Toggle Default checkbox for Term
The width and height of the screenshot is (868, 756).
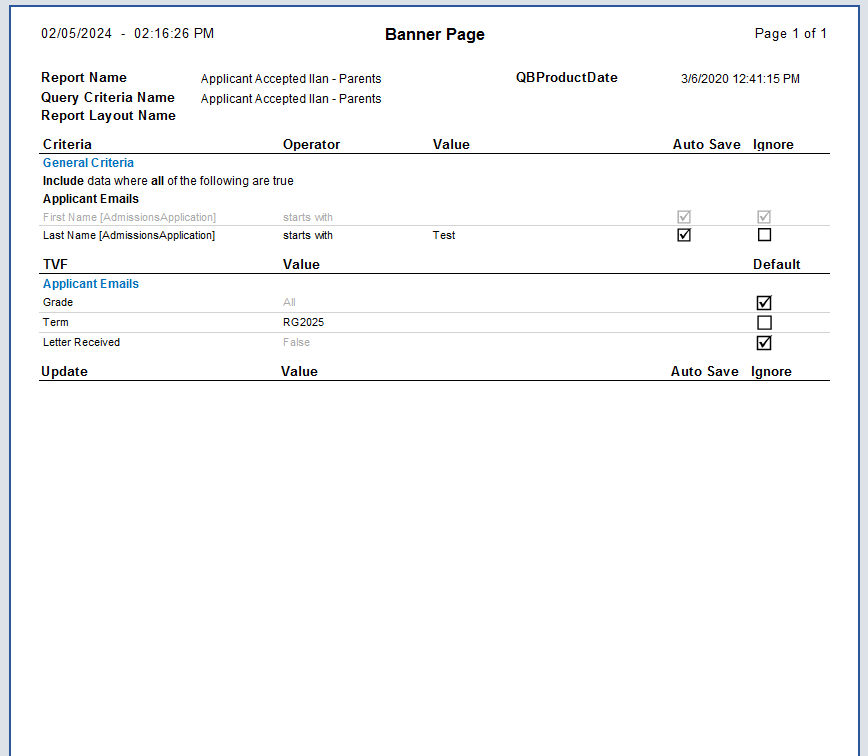[x=764, y=322]
